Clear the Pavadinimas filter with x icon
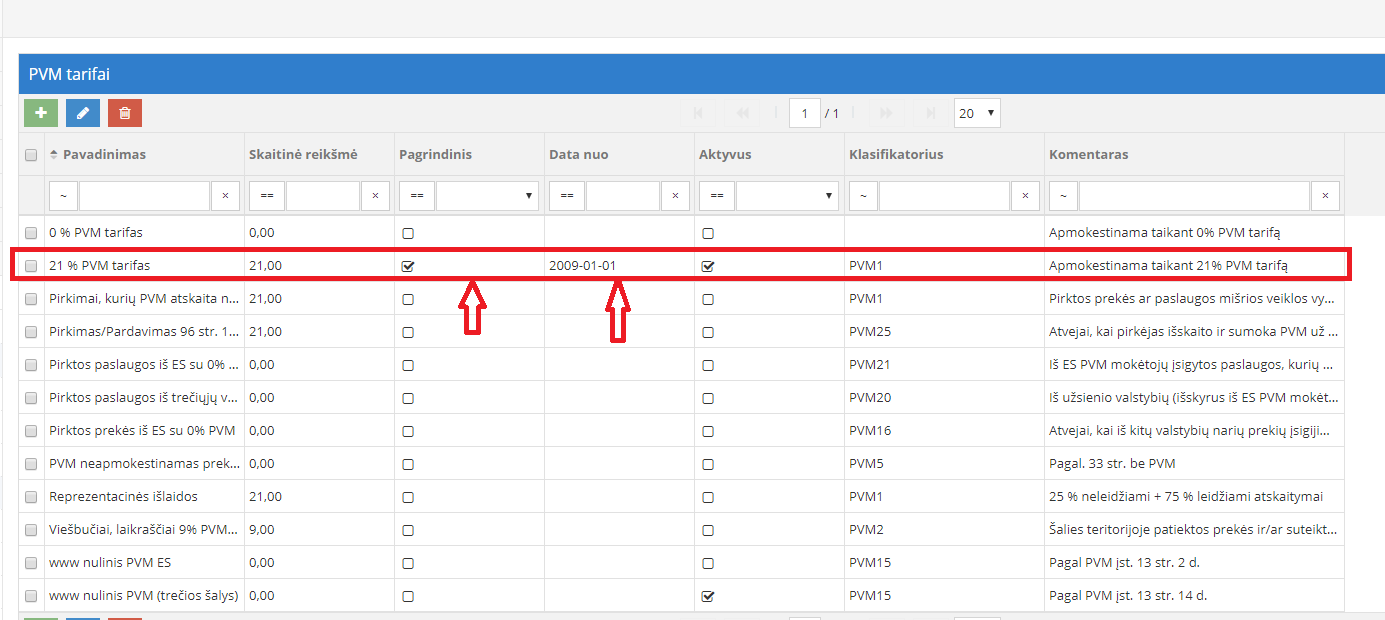This screenshot has height=620, width=1385. click(x=225, y=196)
